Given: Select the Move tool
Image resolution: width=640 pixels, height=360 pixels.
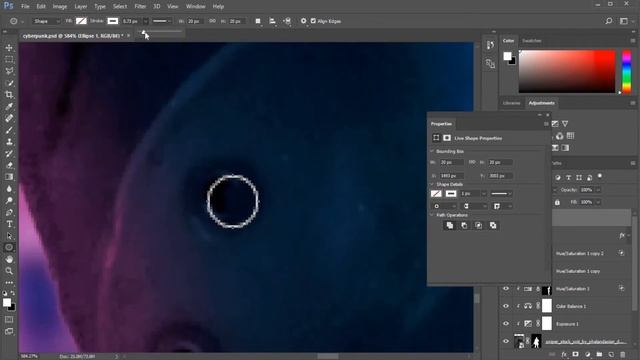Looking at the screenshot, I should [x=9, y=48].
